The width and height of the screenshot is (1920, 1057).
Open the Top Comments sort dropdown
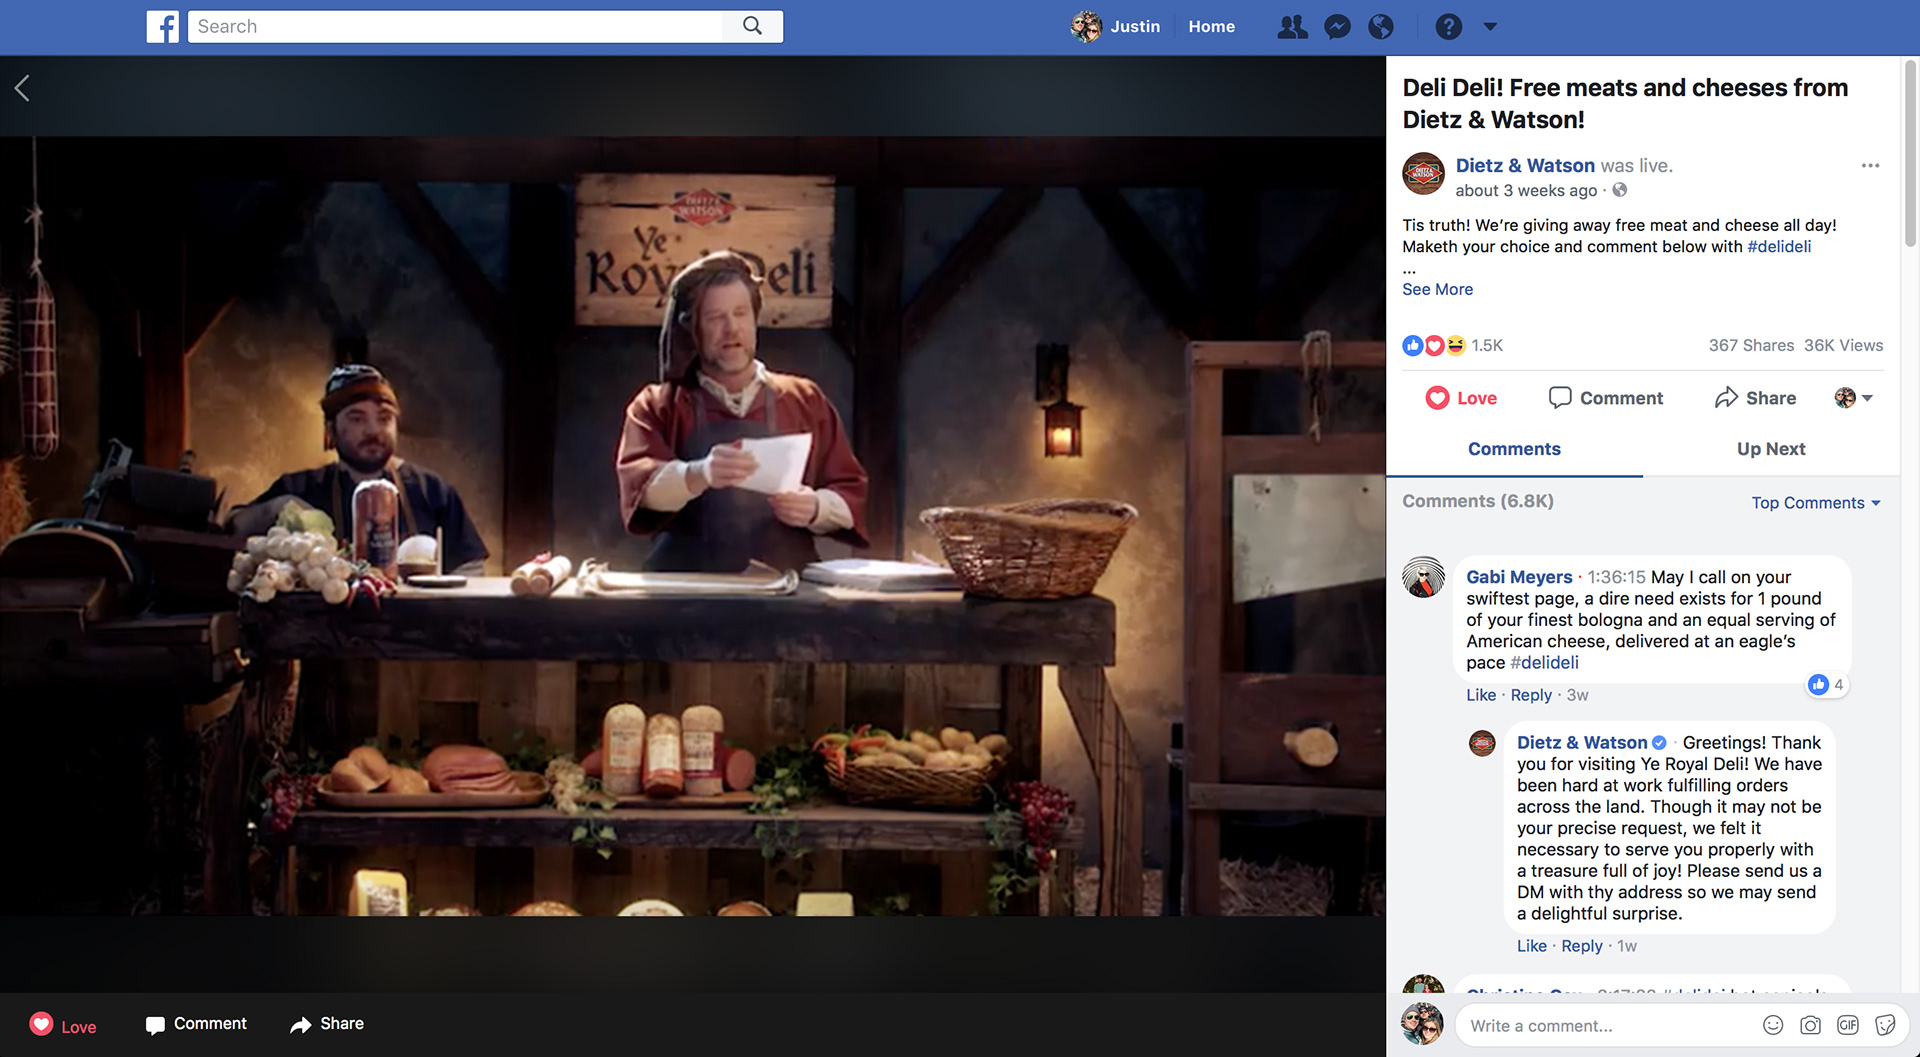pyautogui.click(x=1815, y=503)
